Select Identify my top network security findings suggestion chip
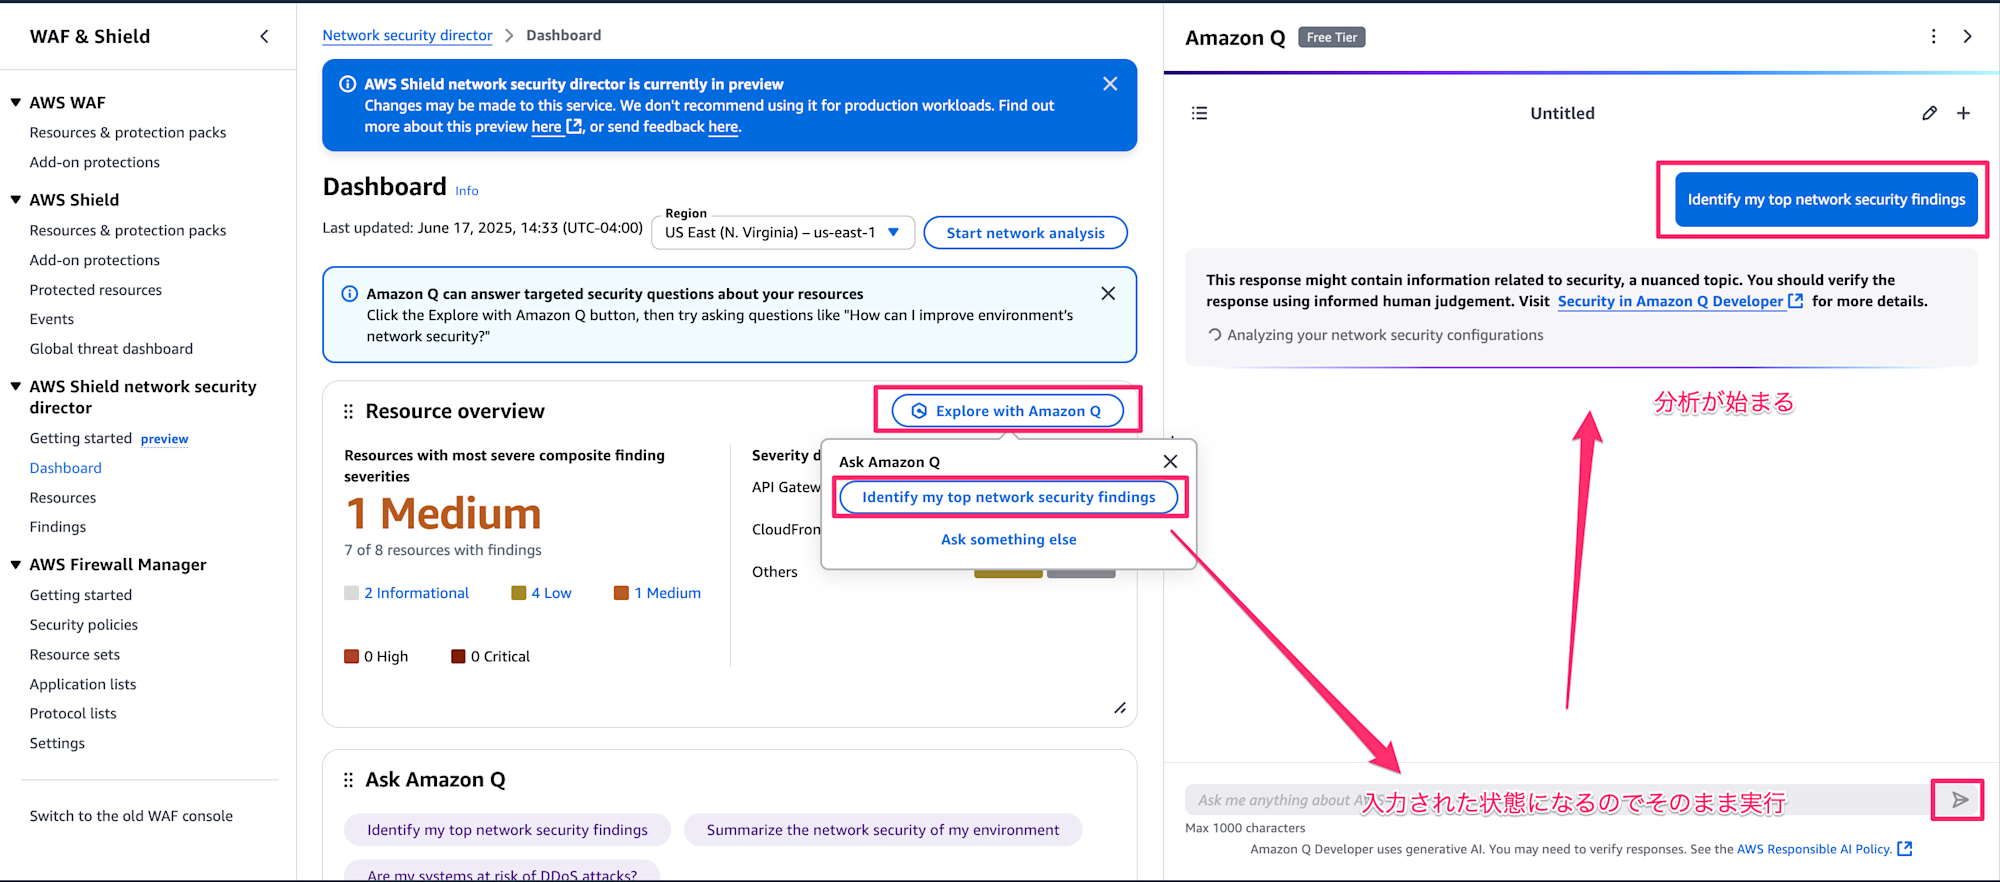2000x882 pixels. 507,830
